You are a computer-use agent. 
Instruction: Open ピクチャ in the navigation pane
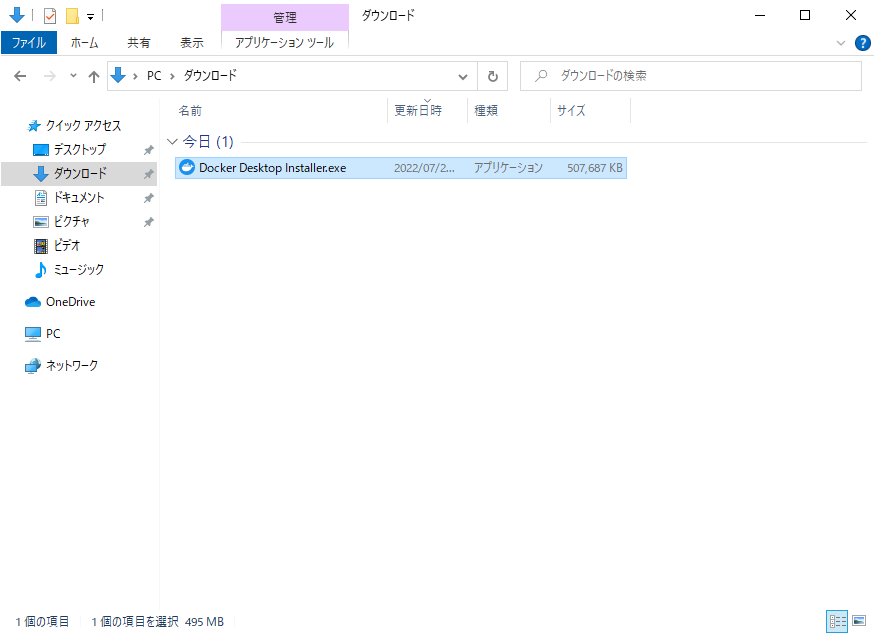pyautogui.click(x=71, y=222)
